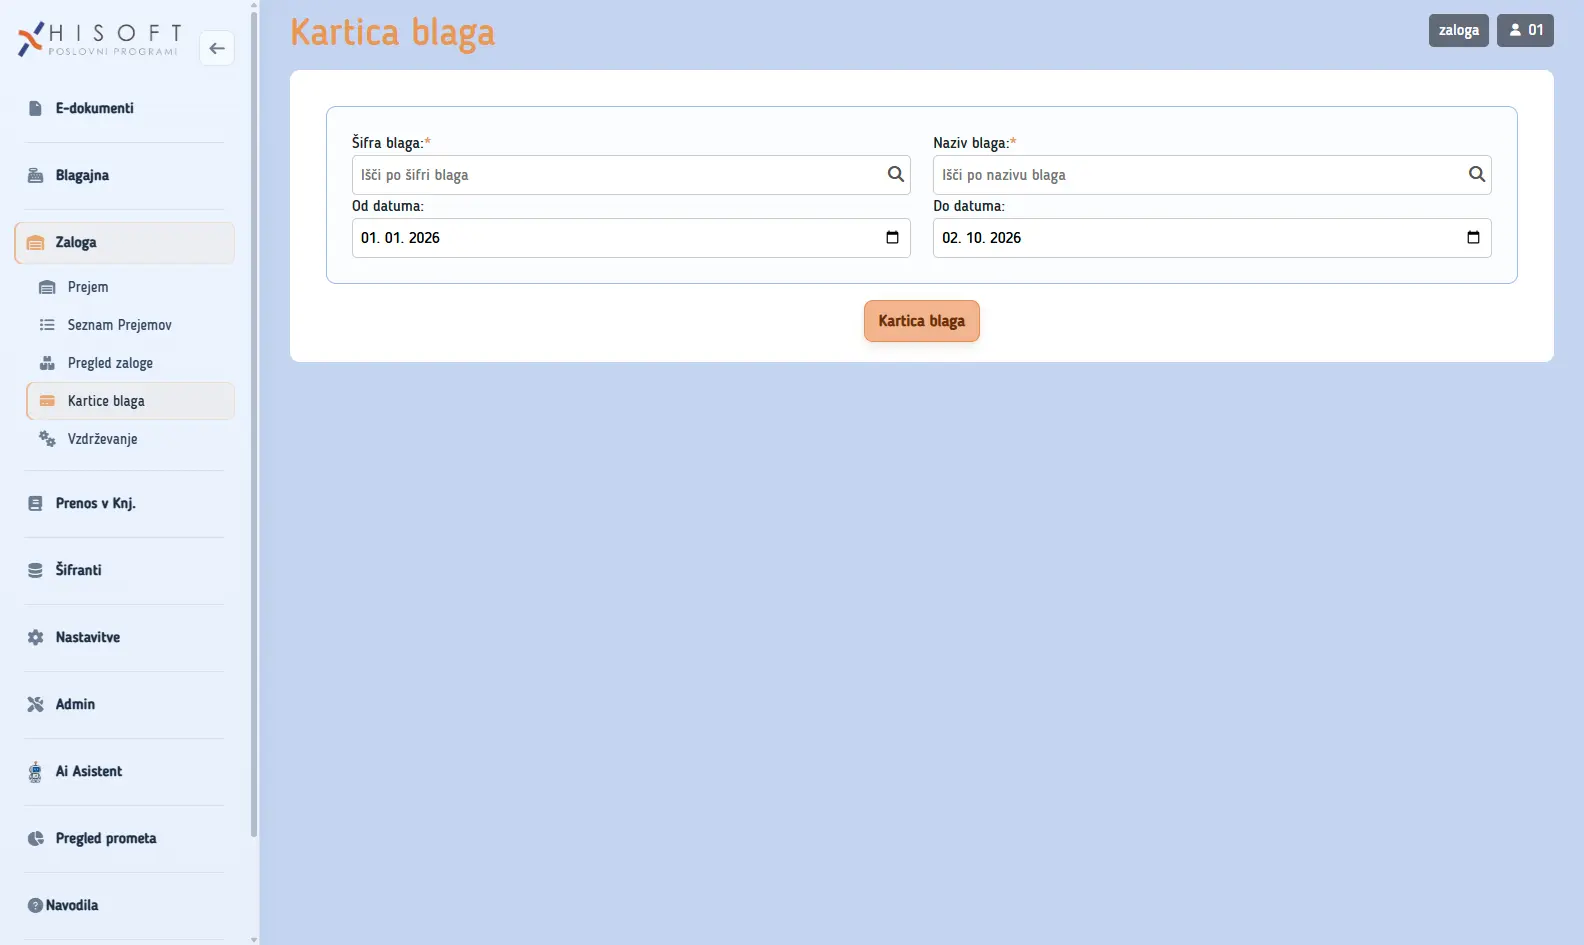Open the Šifranti menu
The height and width of the screenshot is (945, 1584).
pos(125,570)
